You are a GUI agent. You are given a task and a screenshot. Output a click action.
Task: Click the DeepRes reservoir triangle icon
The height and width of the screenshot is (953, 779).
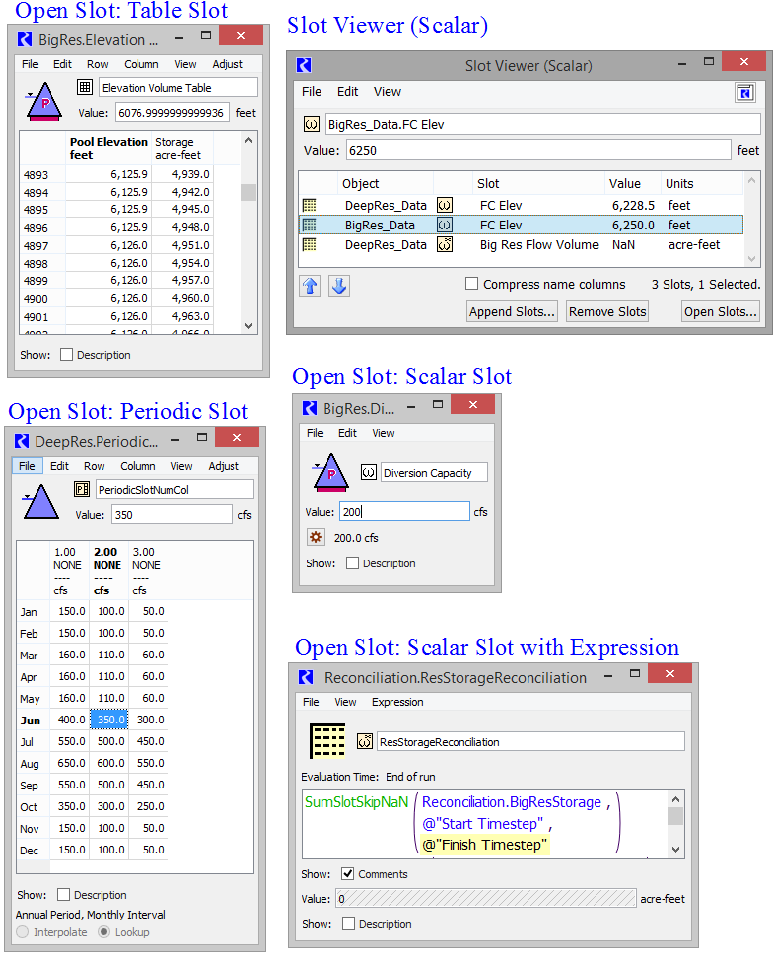pyautogui.click(x=41, y=503)
